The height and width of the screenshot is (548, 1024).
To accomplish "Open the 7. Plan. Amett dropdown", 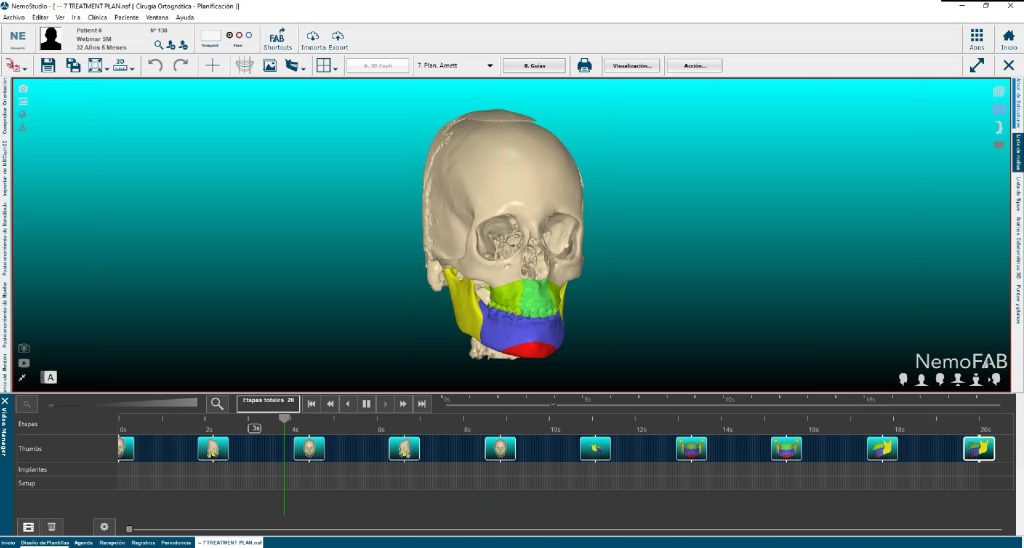I will (x=455, y=65).
